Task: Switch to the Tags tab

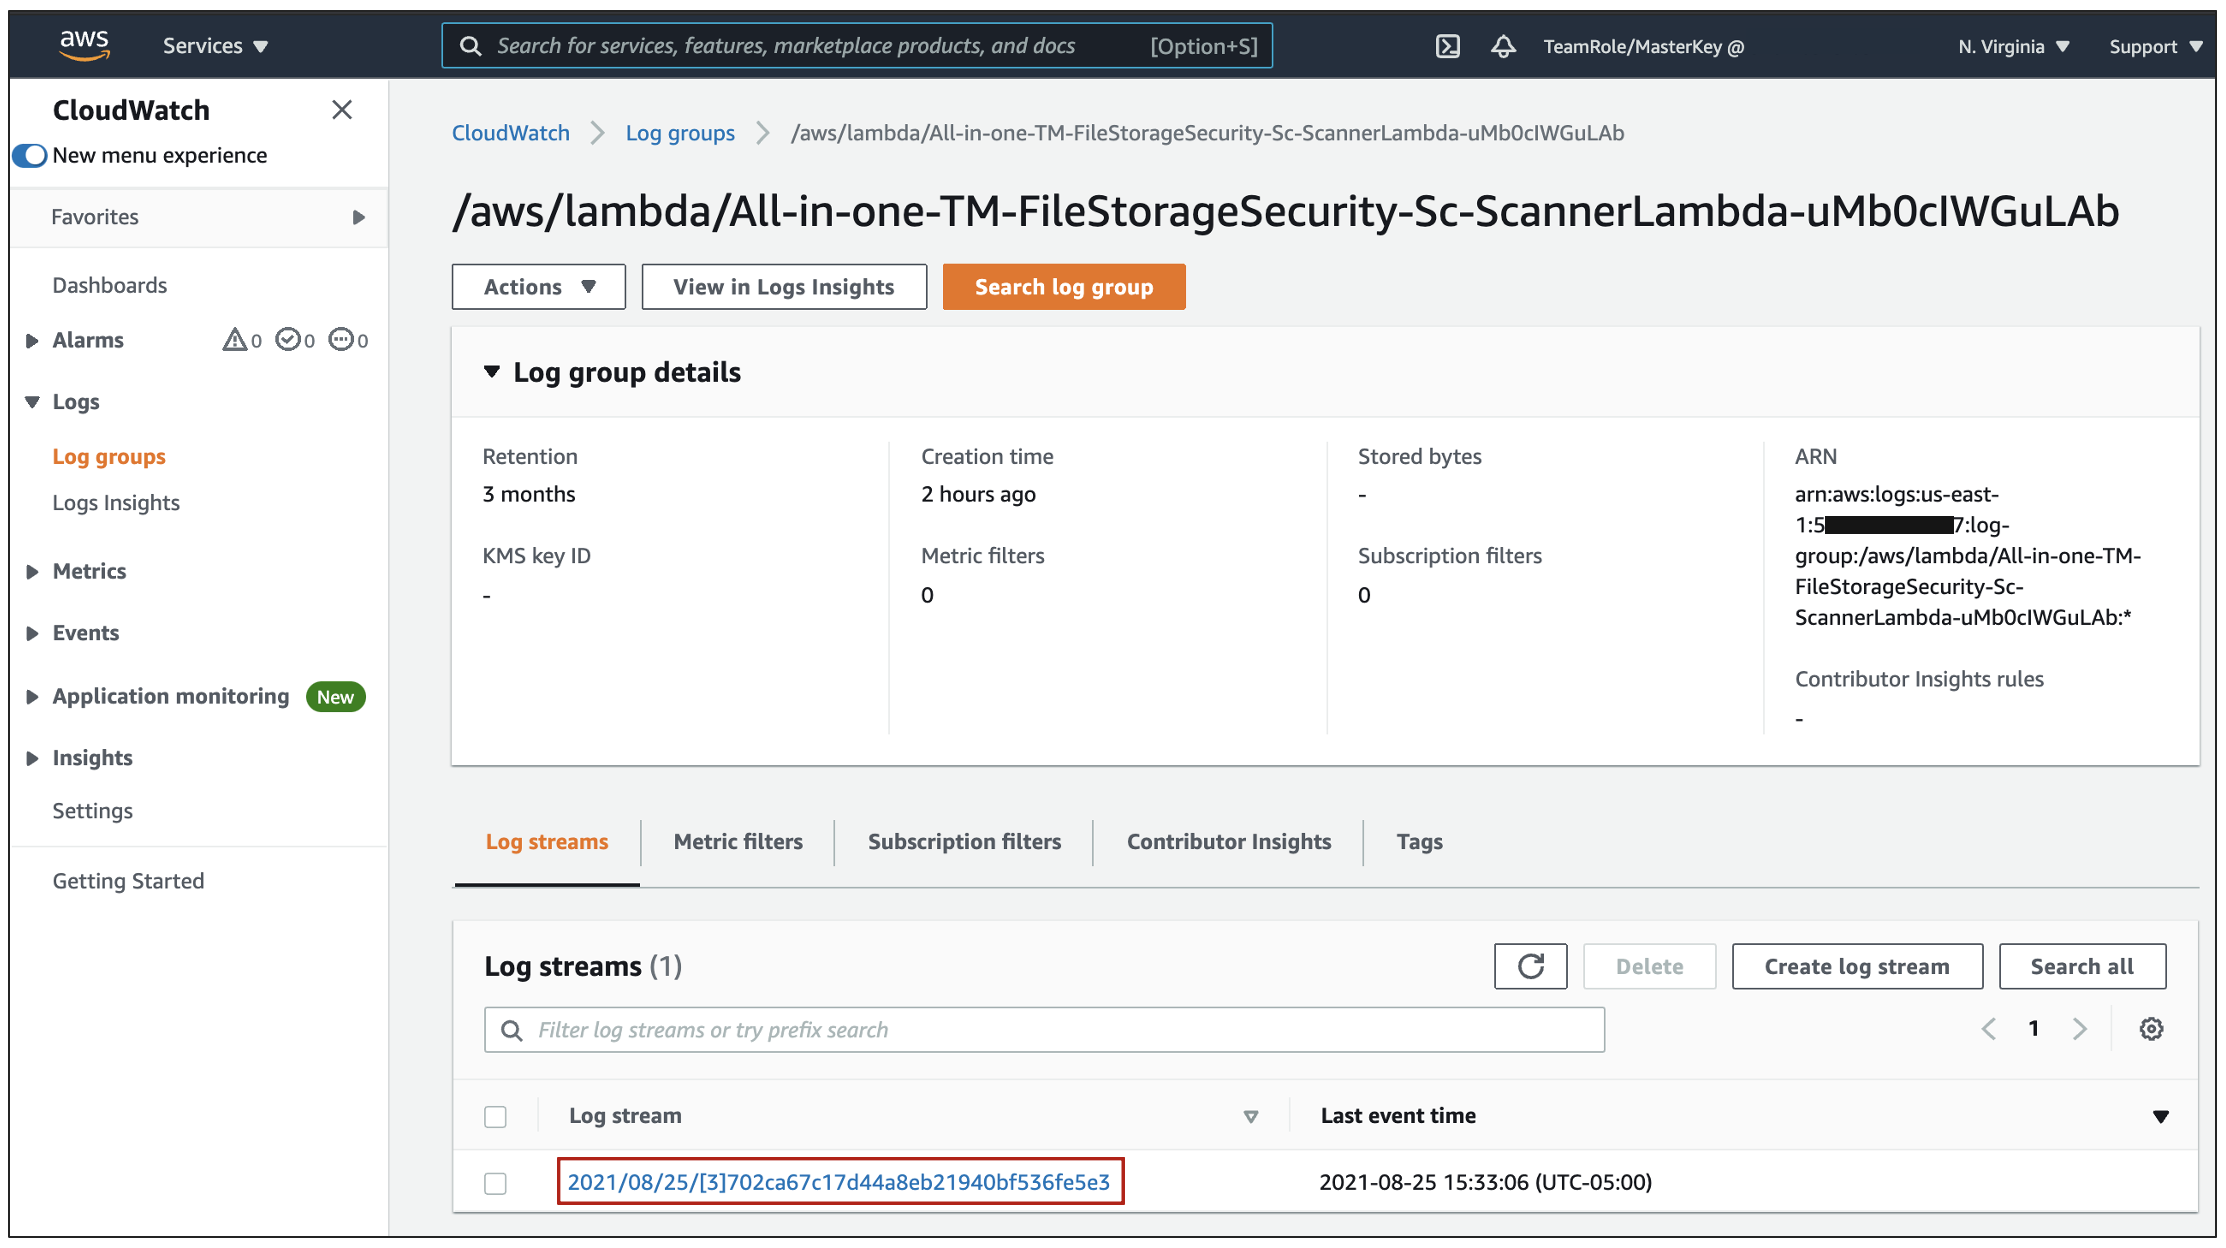Action: (1419, 842)
